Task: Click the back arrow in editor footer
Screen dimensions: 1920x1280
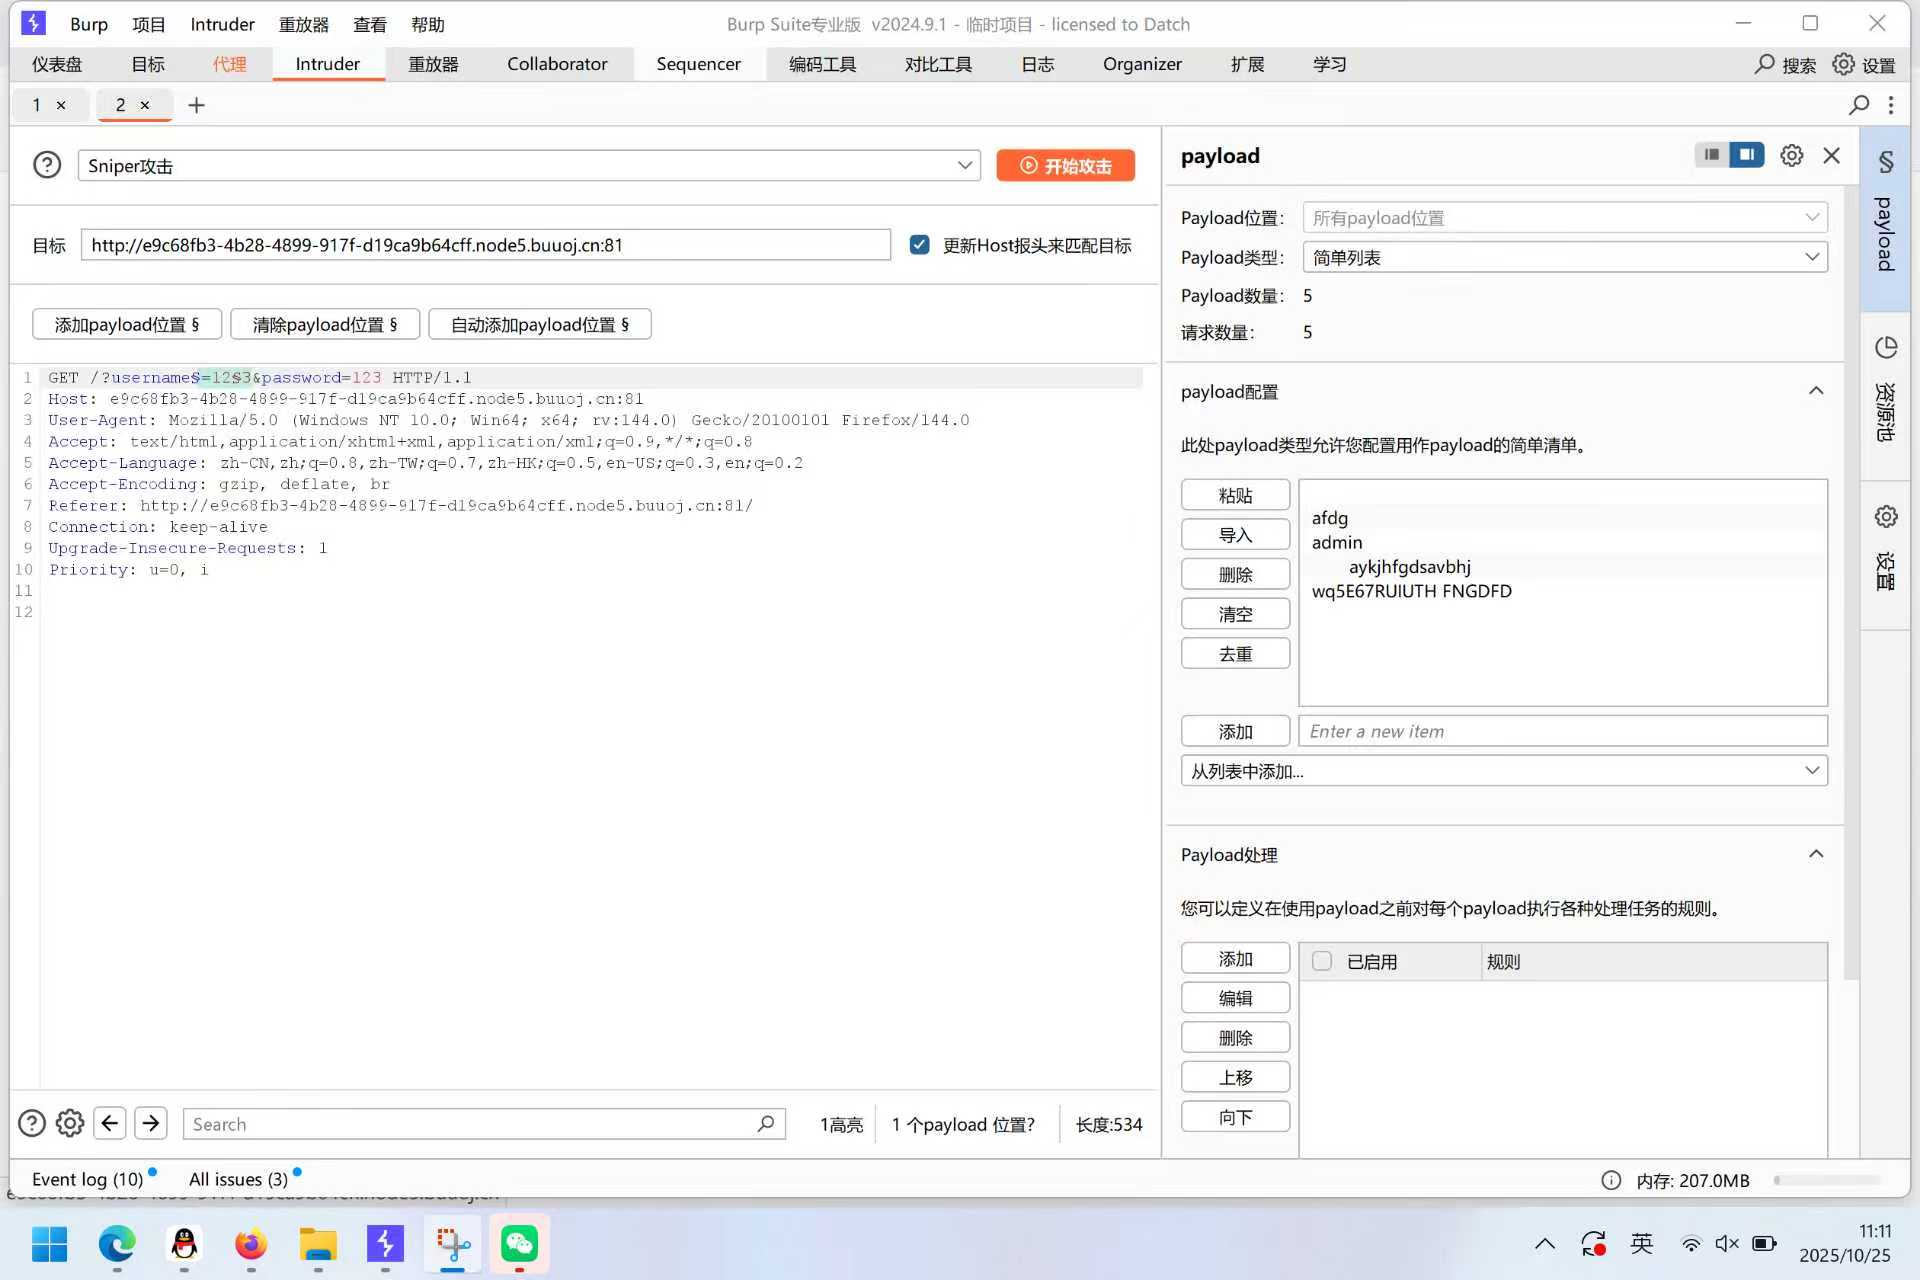Action: coord(110,1123)
